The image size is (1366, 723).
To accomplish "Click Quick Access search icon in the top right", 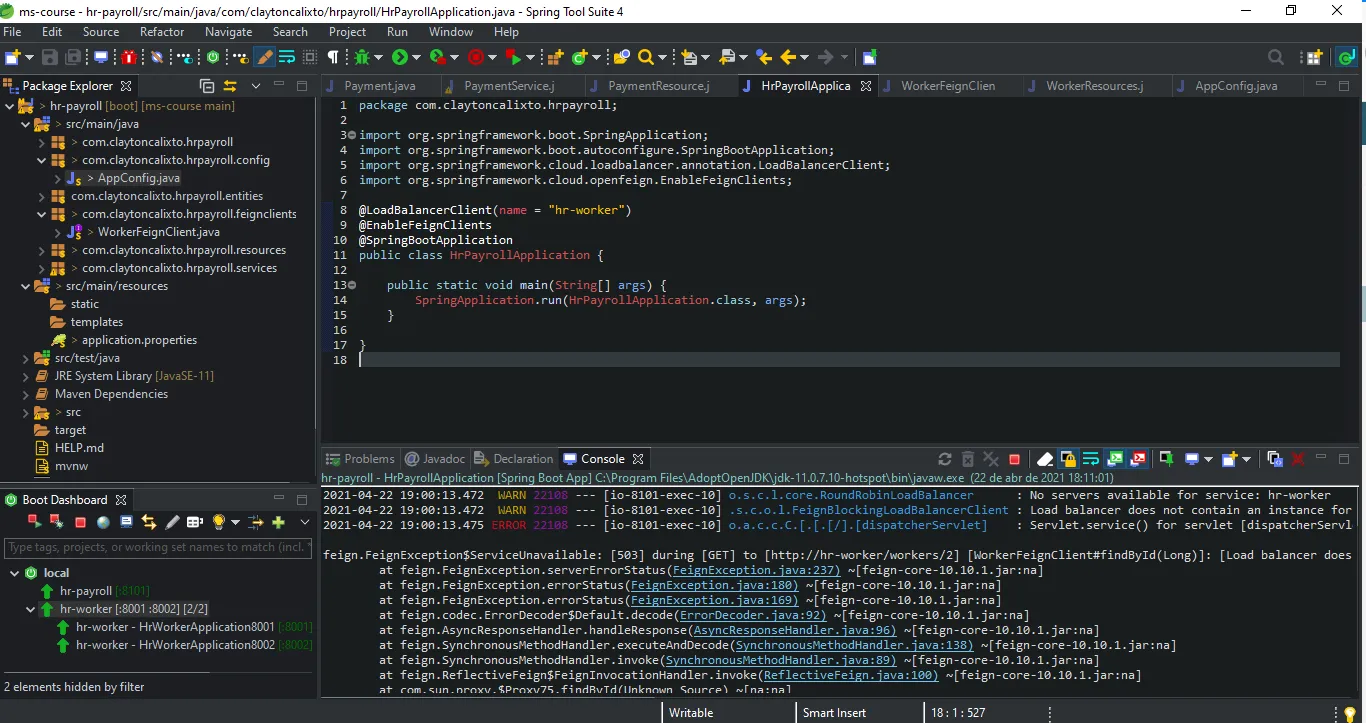I will [1276, 57].
